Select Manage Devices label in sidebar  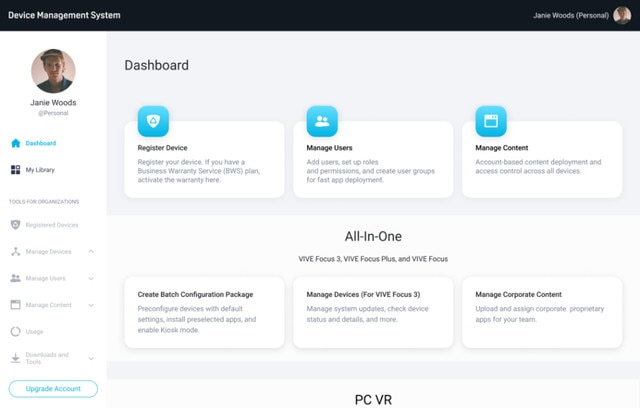coord(49,252)
